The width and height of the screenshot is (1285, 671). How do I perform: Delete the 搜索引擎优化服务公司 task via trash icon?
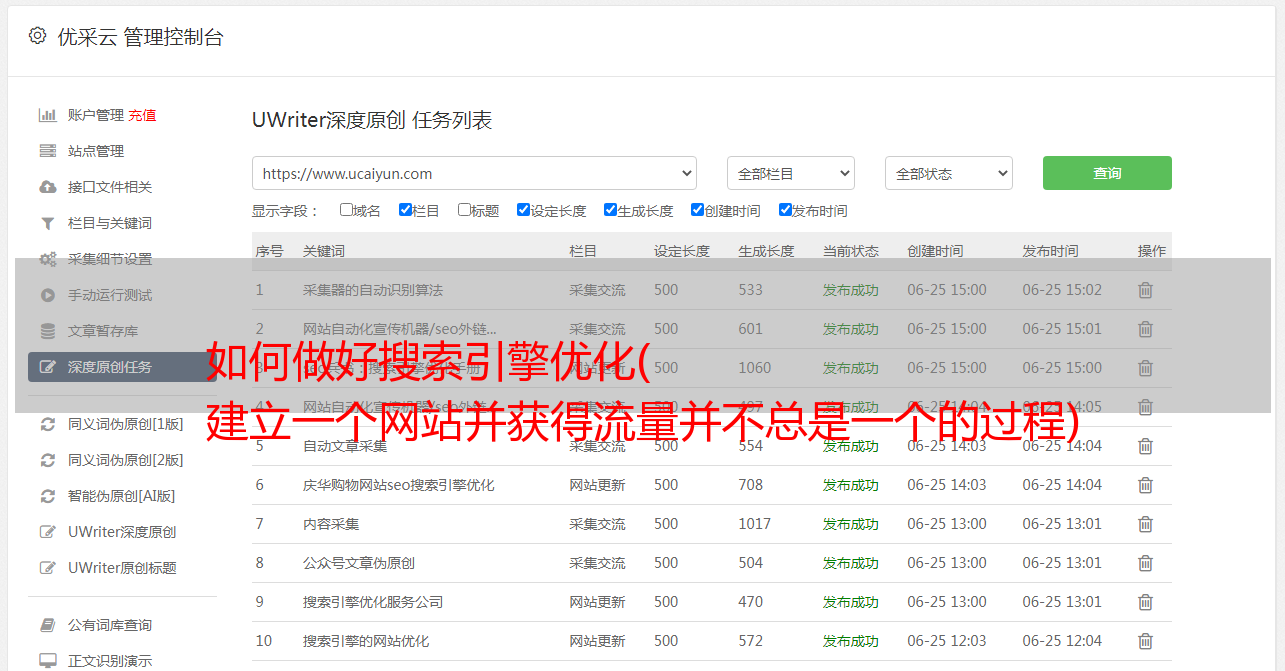click(x=1146, y=602)
